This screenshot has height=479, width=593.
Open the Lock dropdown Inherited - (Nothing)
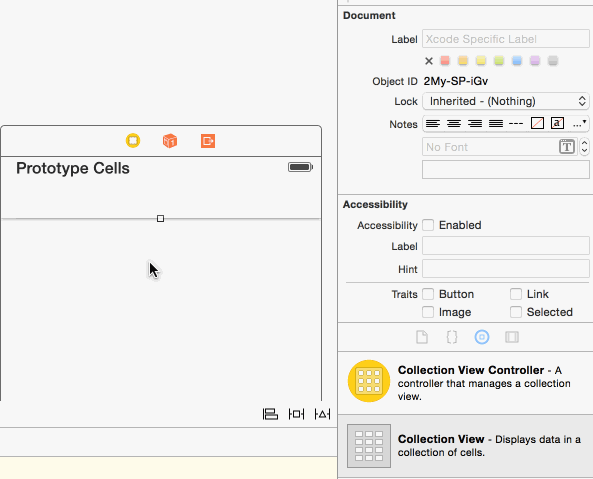click(506, 101)
